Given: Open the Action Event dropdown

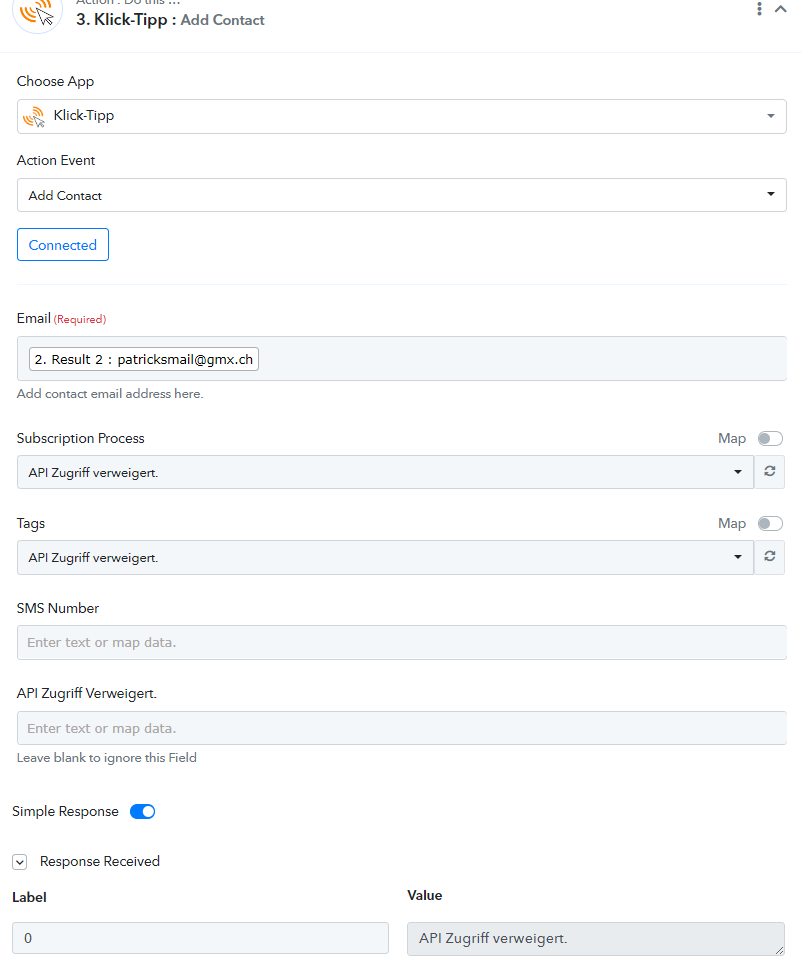Looking at the screenshot, I should [401, 195].
